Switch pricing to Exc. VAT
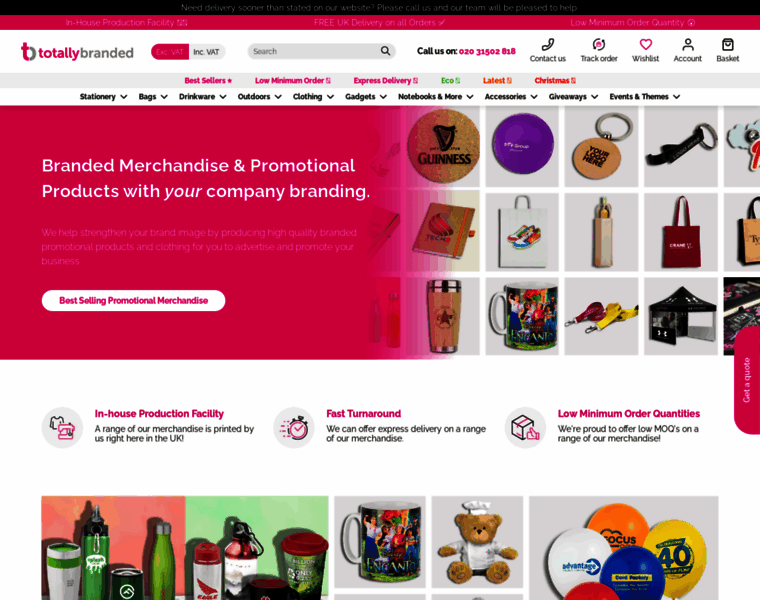Screen dimensions: 760x600 click(170, 52)
